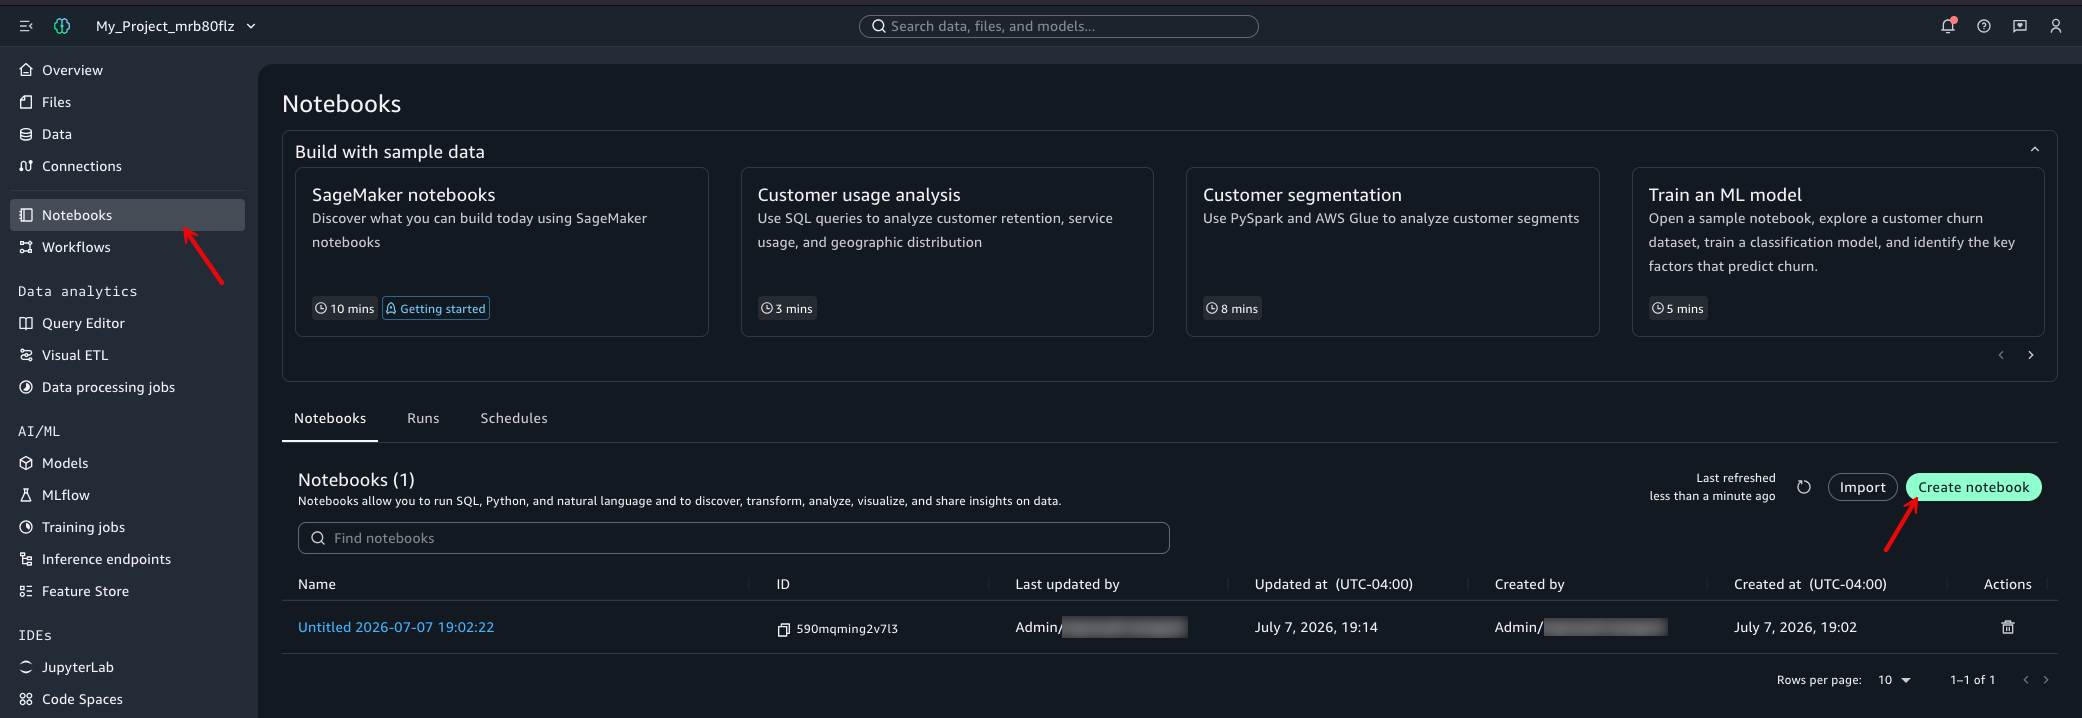The image size is (2082, 718).
Task: Click the Getting started badge
Action: click(x=436, y=308)
